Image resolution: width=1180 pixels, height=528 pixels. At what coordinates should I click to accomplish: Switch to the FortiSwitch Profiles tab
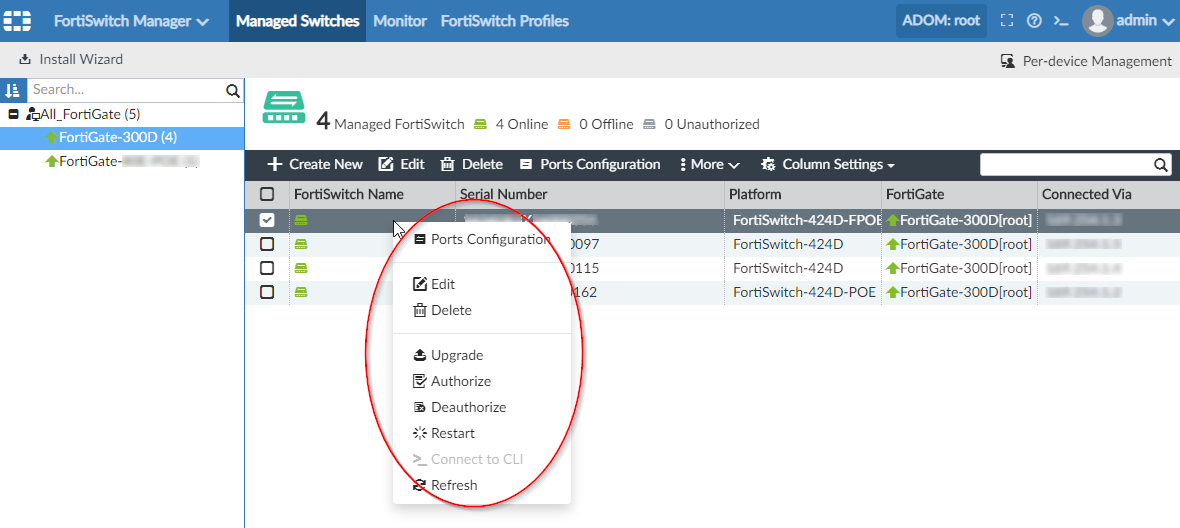[504, 21]
